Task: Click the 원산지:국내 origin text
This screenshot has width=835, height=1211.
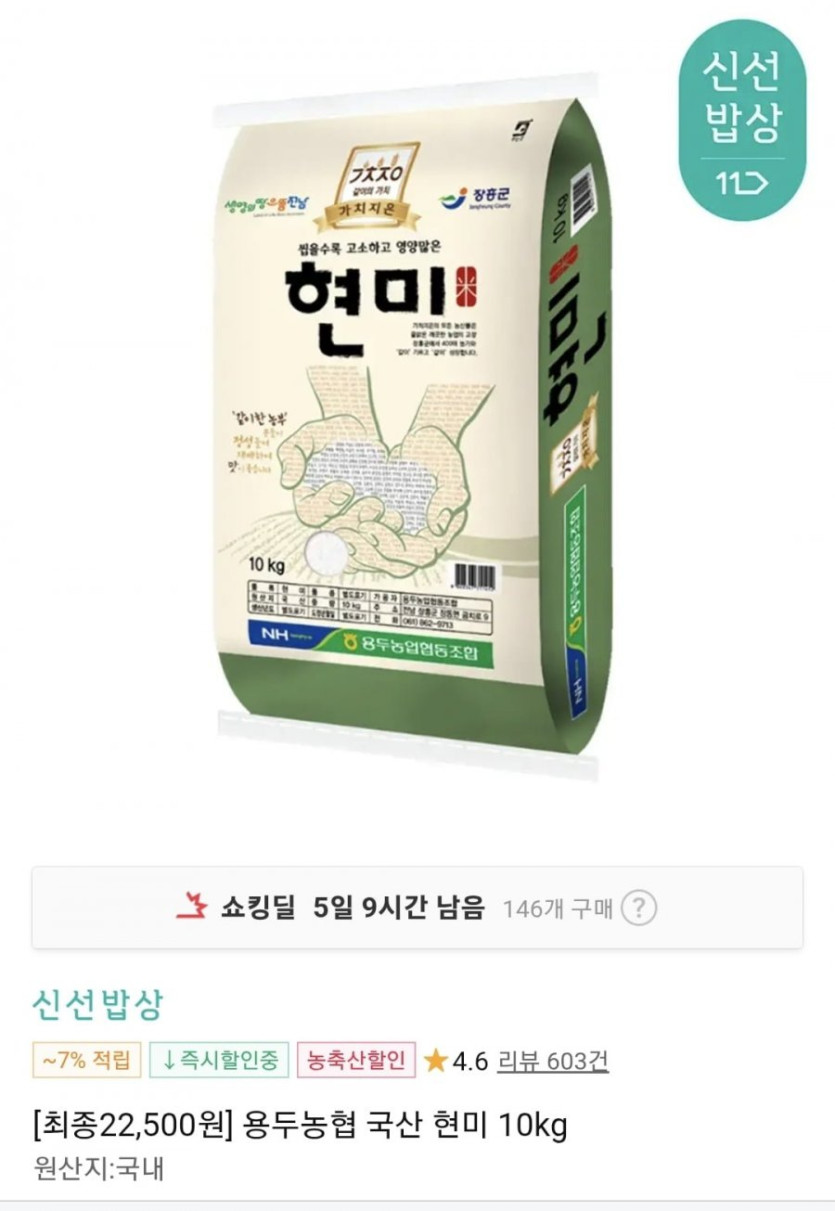Action: 98,1168
